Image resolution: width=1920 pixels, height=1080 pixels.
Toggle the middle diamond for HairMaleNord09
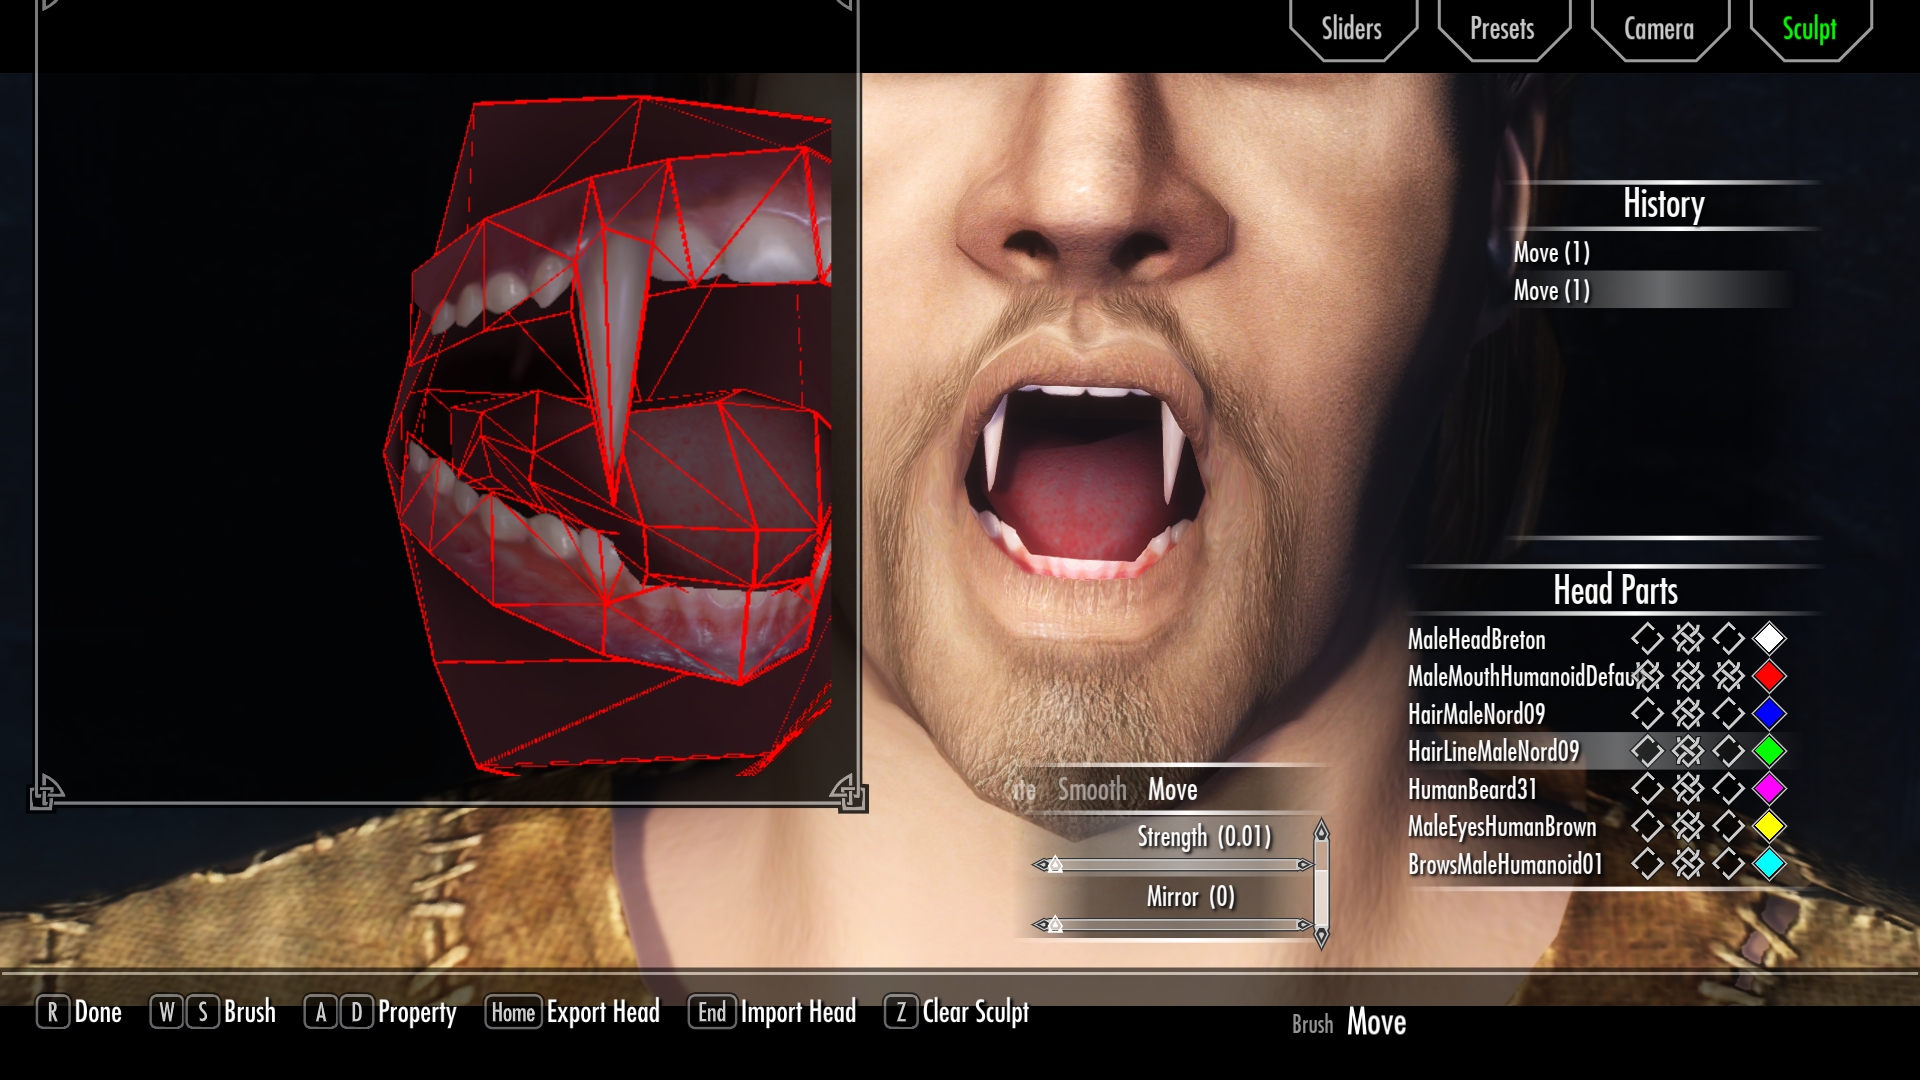[1688, 714]
